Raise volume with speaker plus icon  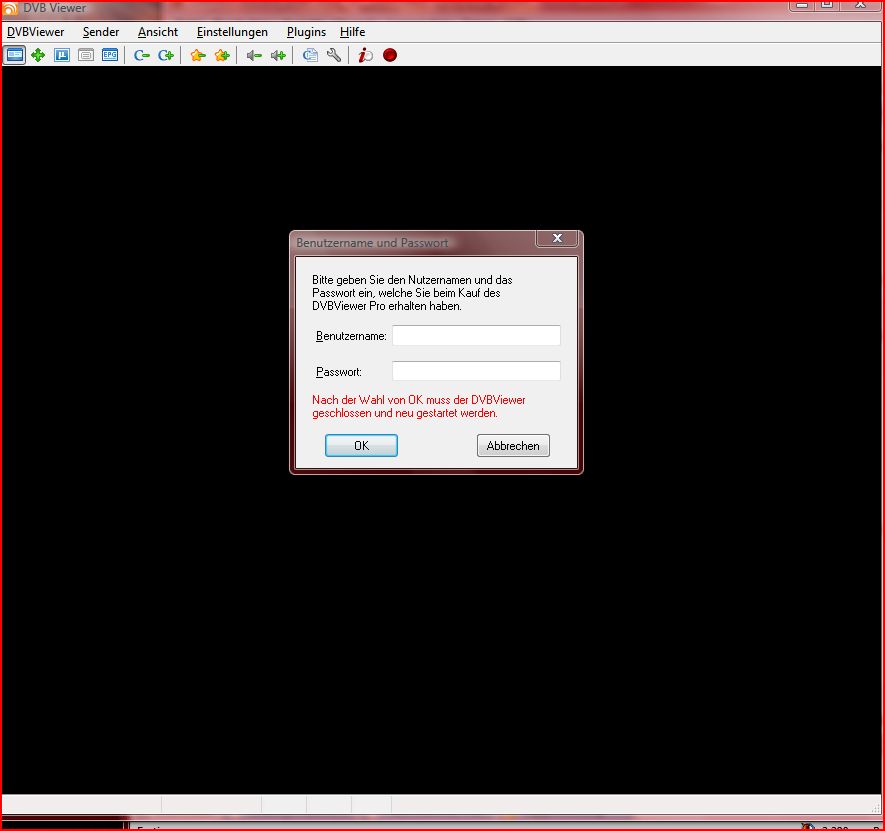click(278, 55)
